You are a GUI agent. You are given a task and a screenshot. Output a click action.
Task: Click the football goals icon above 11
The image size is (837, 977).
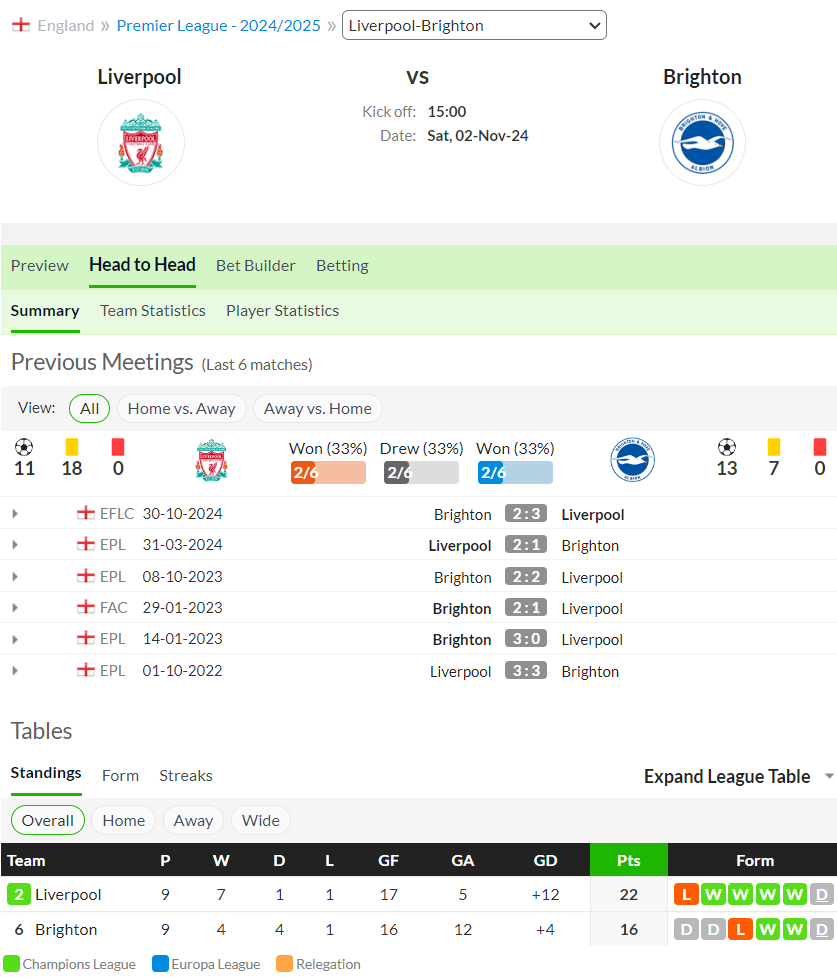click(x=24, y=447)
